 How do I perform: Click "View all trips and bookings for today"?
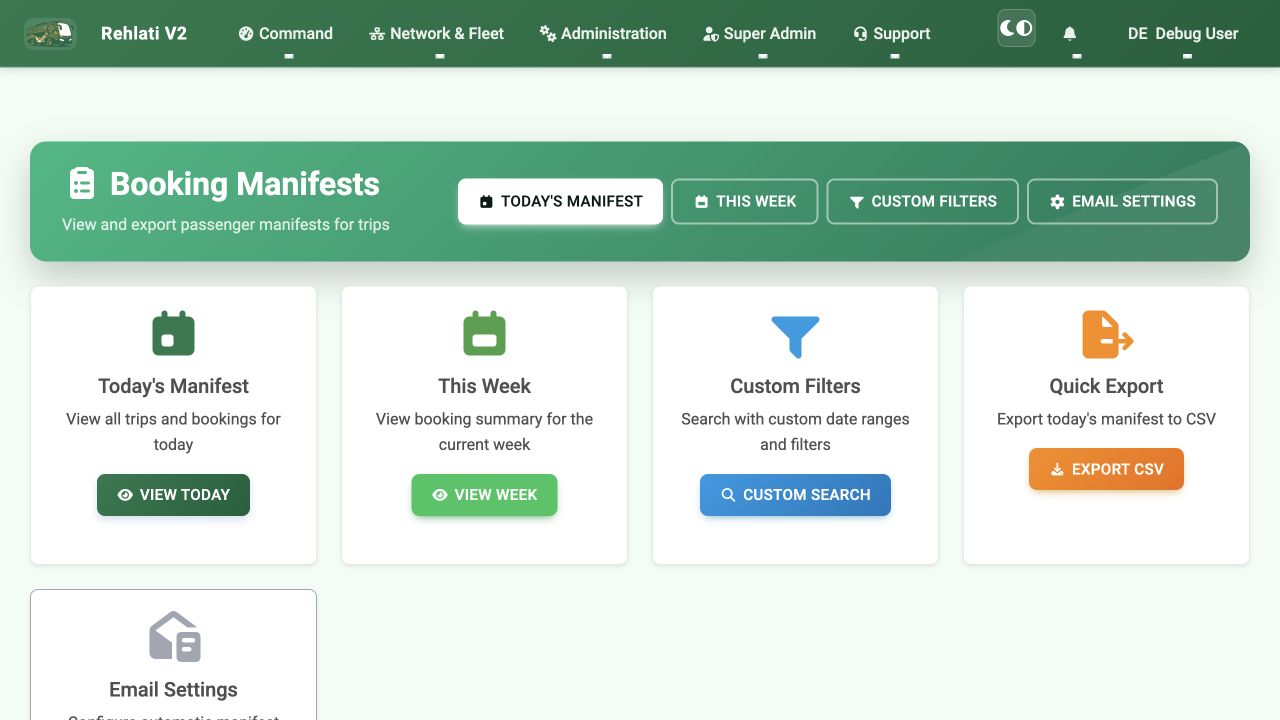pos(173,432)
